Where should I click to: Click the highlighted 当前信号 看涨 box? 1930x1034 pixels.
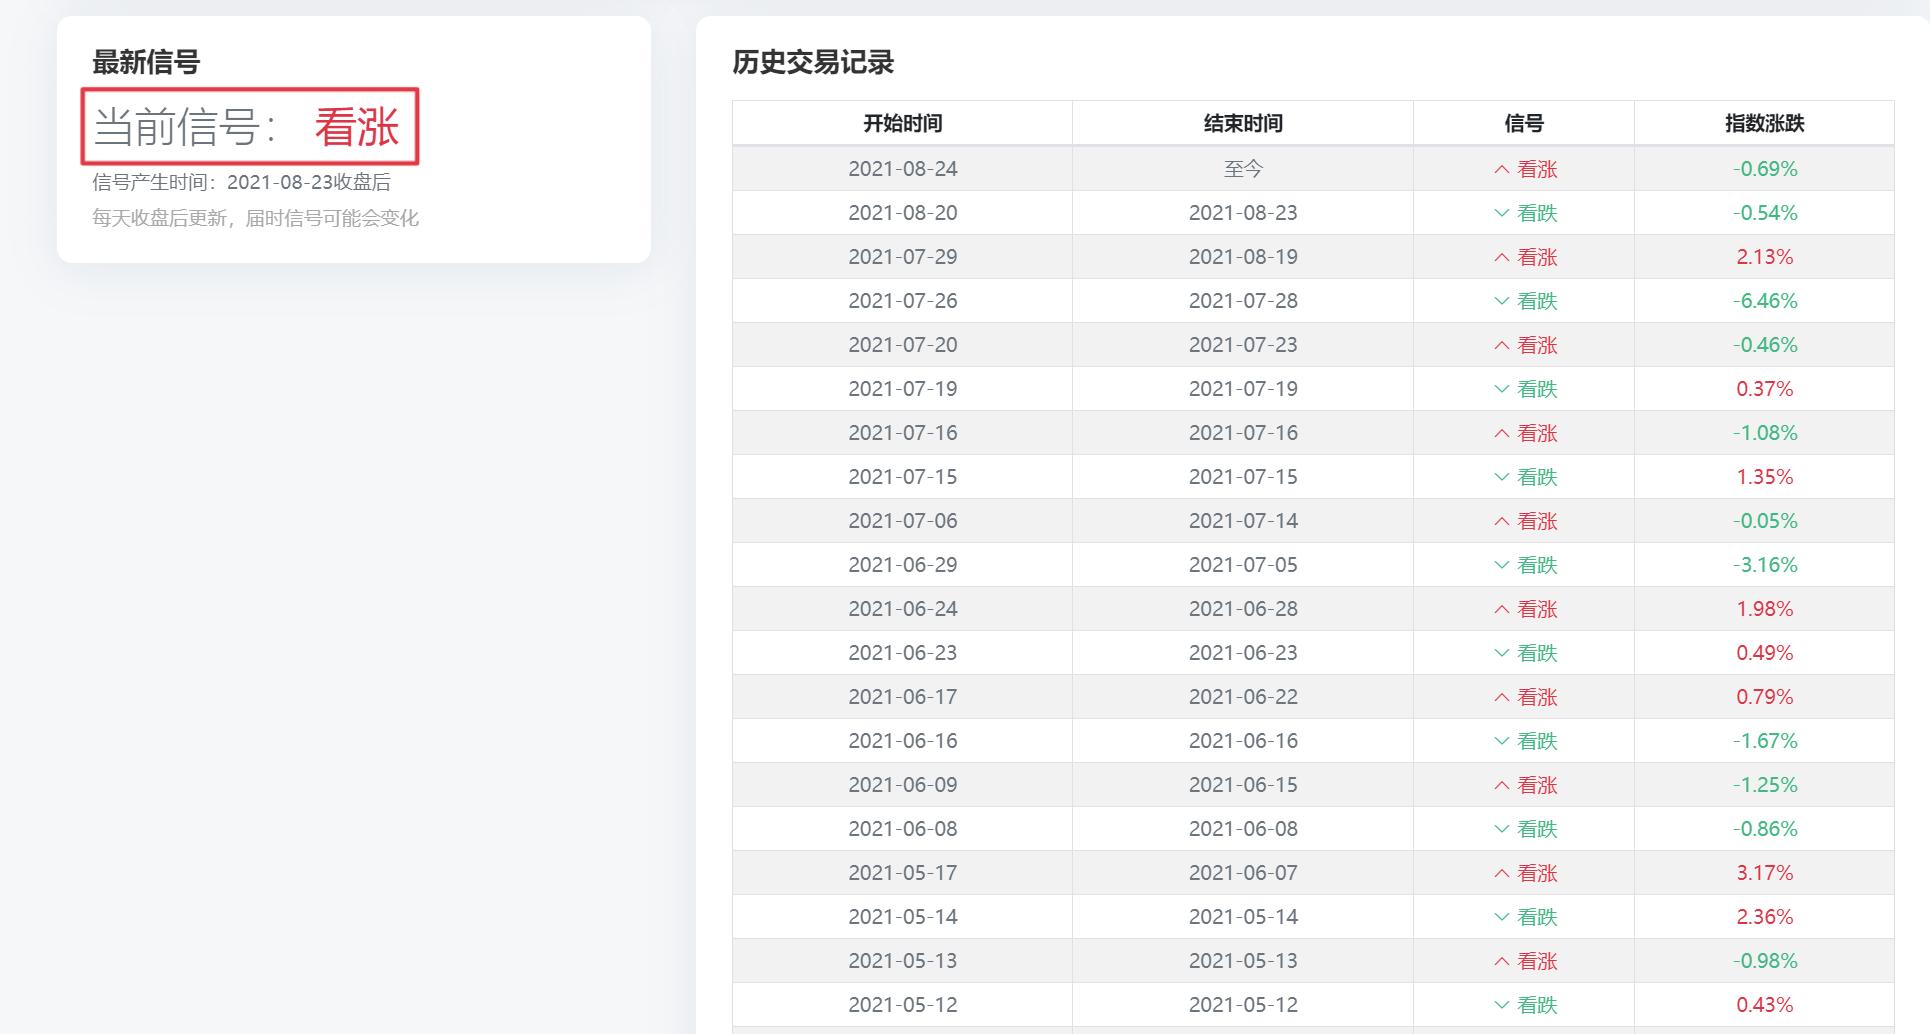[253, 126]
